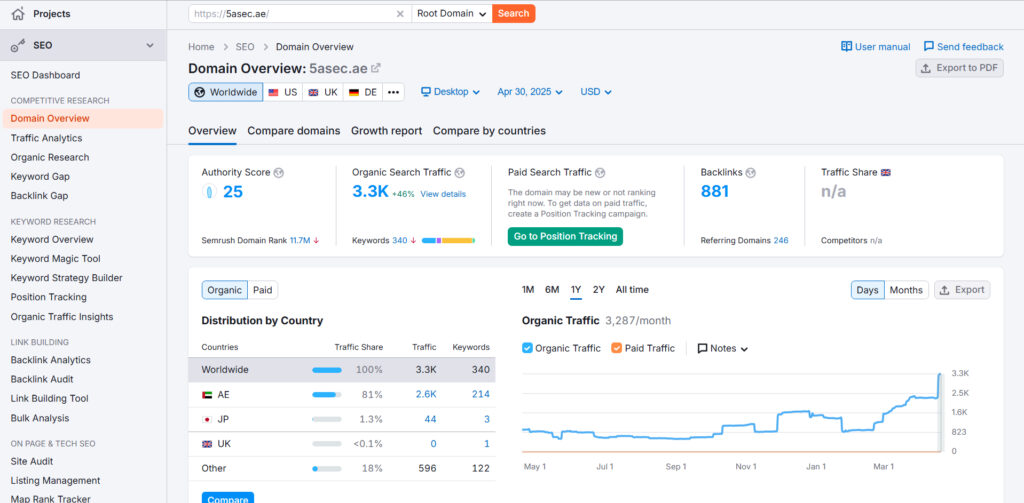Click the Paid Search Traffic info icon
Image resolution: width=1024 pixels, height=503 pixels.
(x=600, y=172)
